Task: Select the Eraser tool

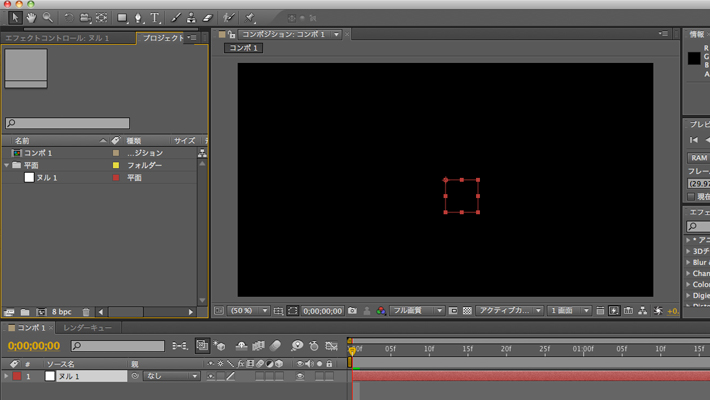Action: (208, 17)
